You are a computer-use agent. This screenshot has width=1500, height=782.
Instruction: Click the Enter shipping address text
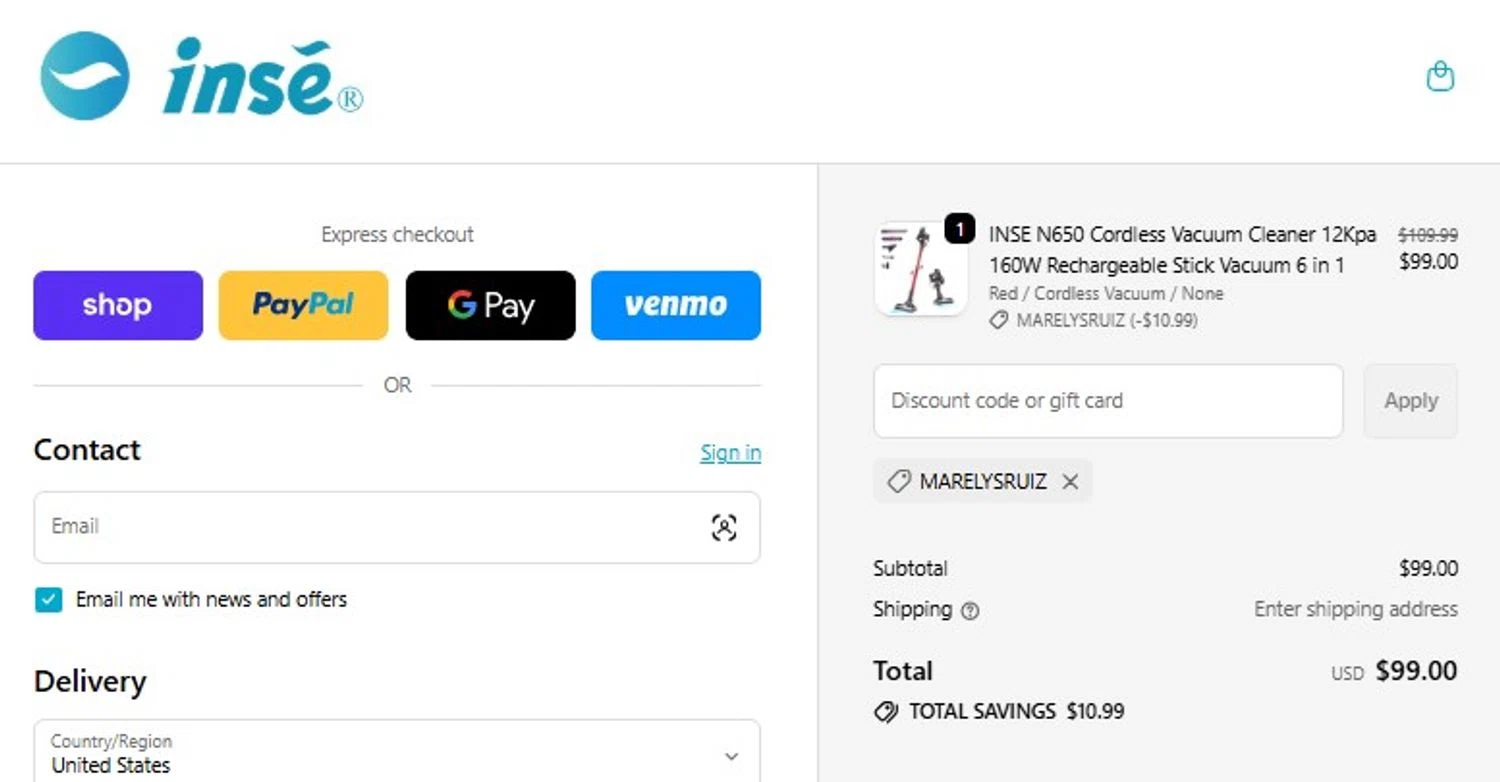pos(1356,609)
